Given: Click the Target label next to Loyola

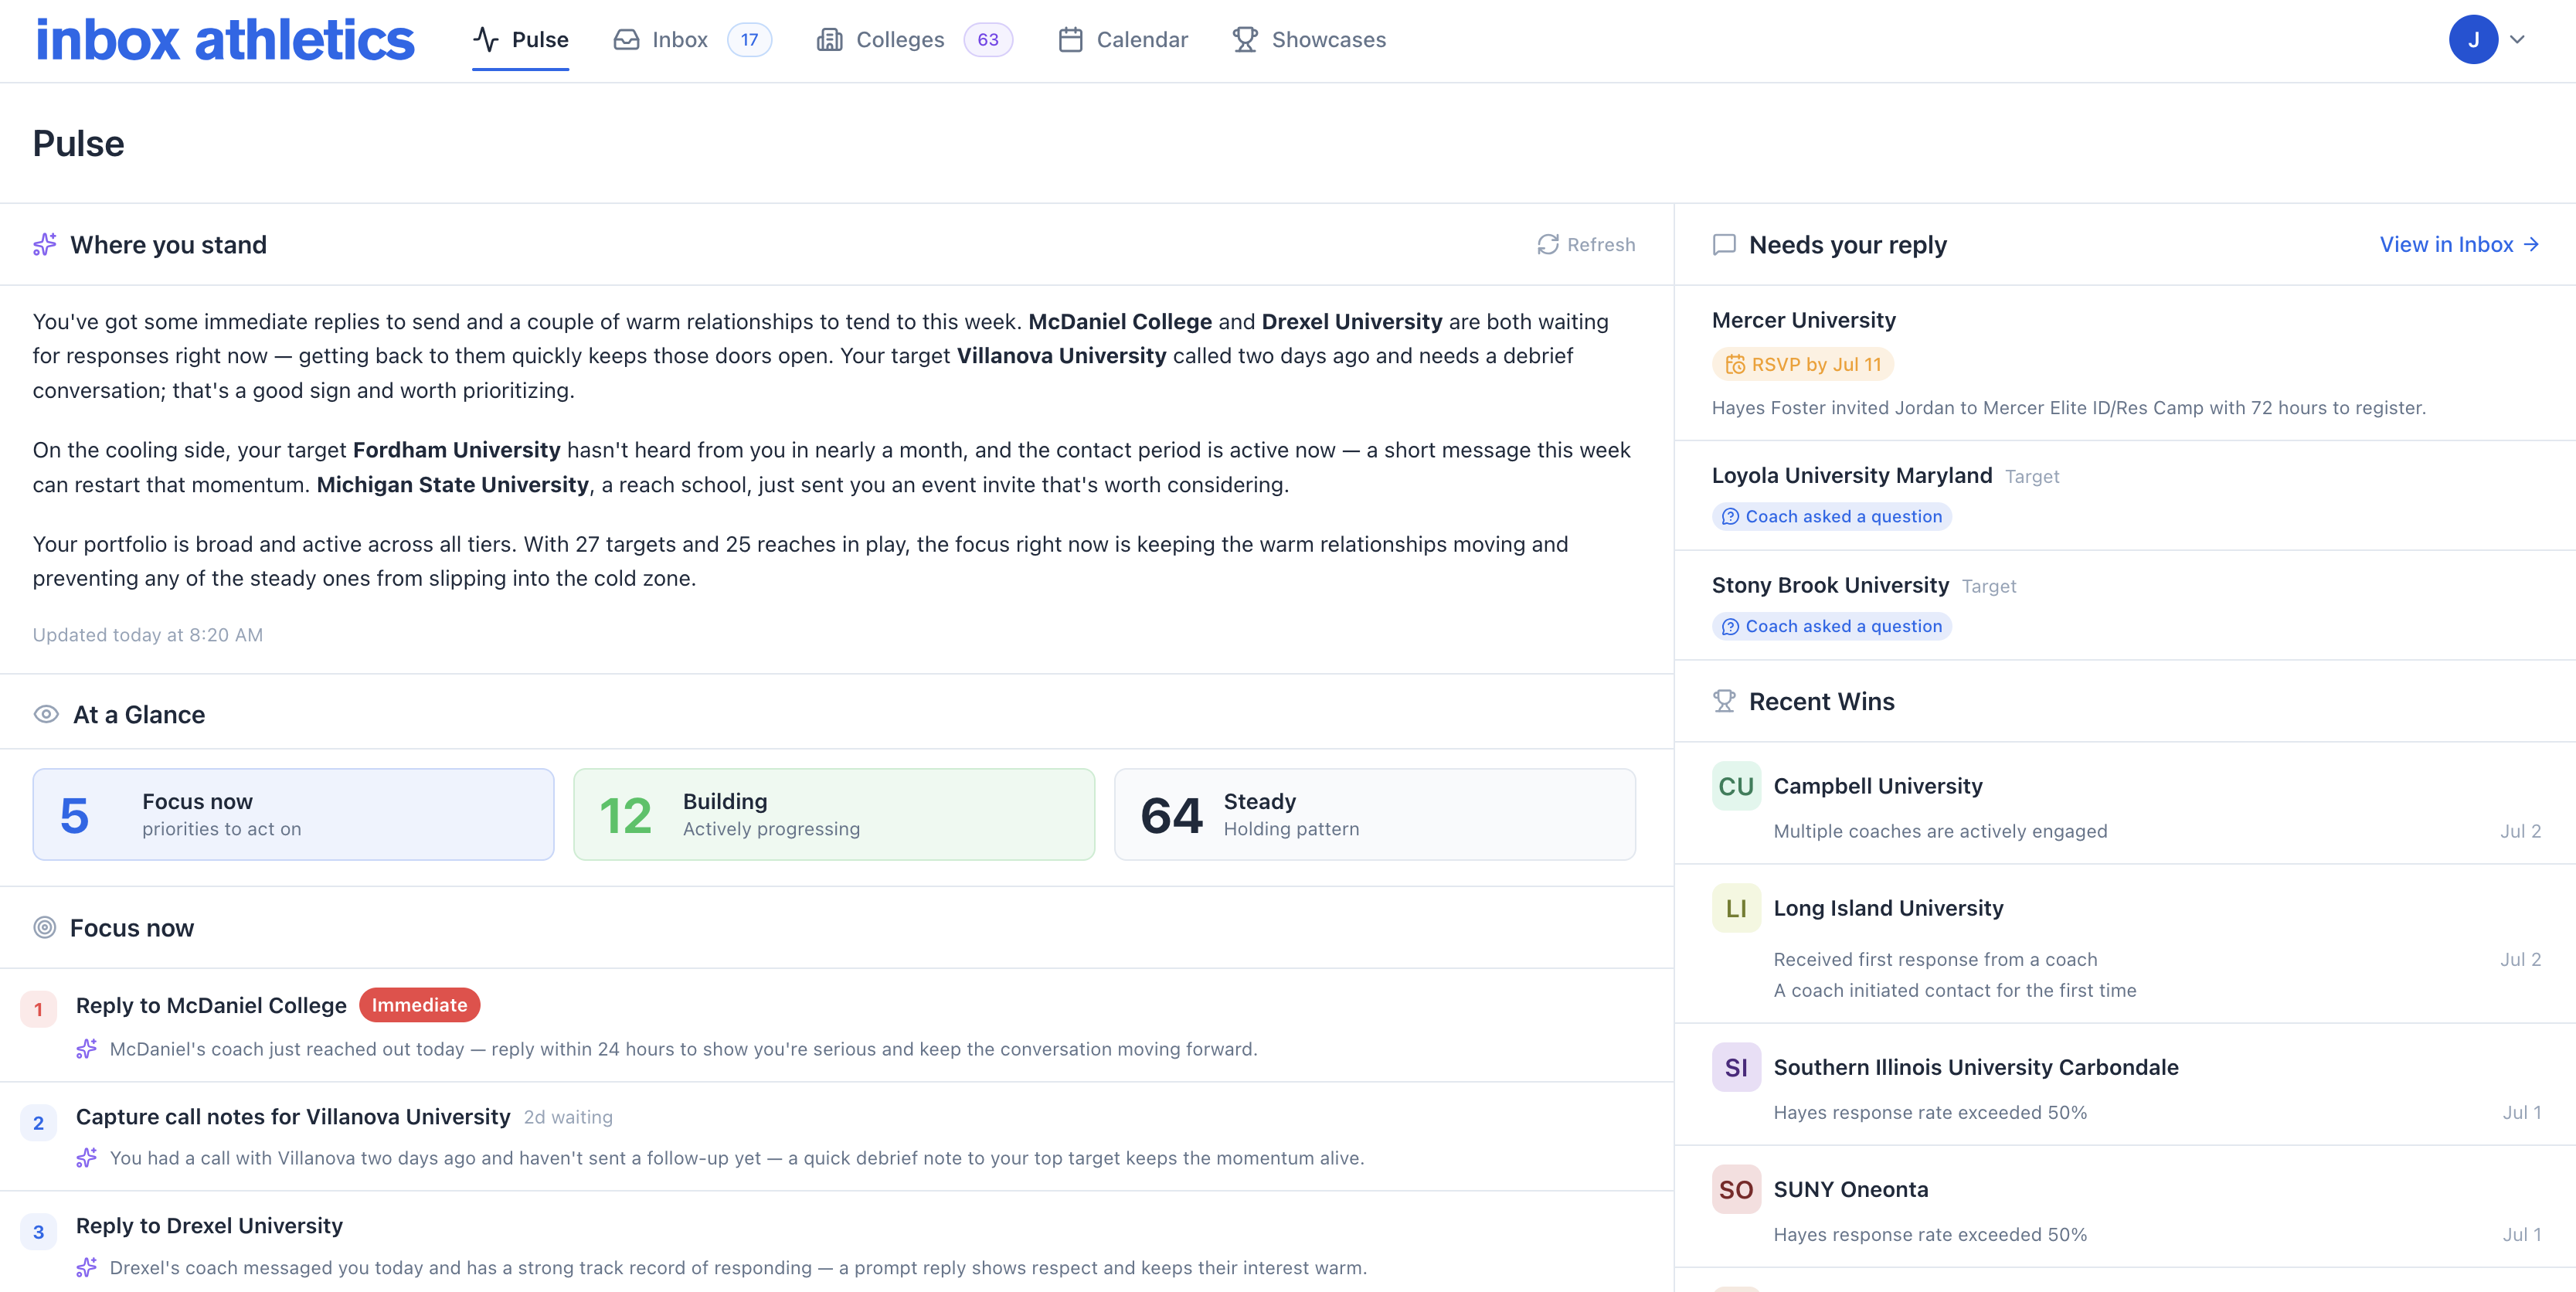Looking at the screenshot, I should point(2032,476).
